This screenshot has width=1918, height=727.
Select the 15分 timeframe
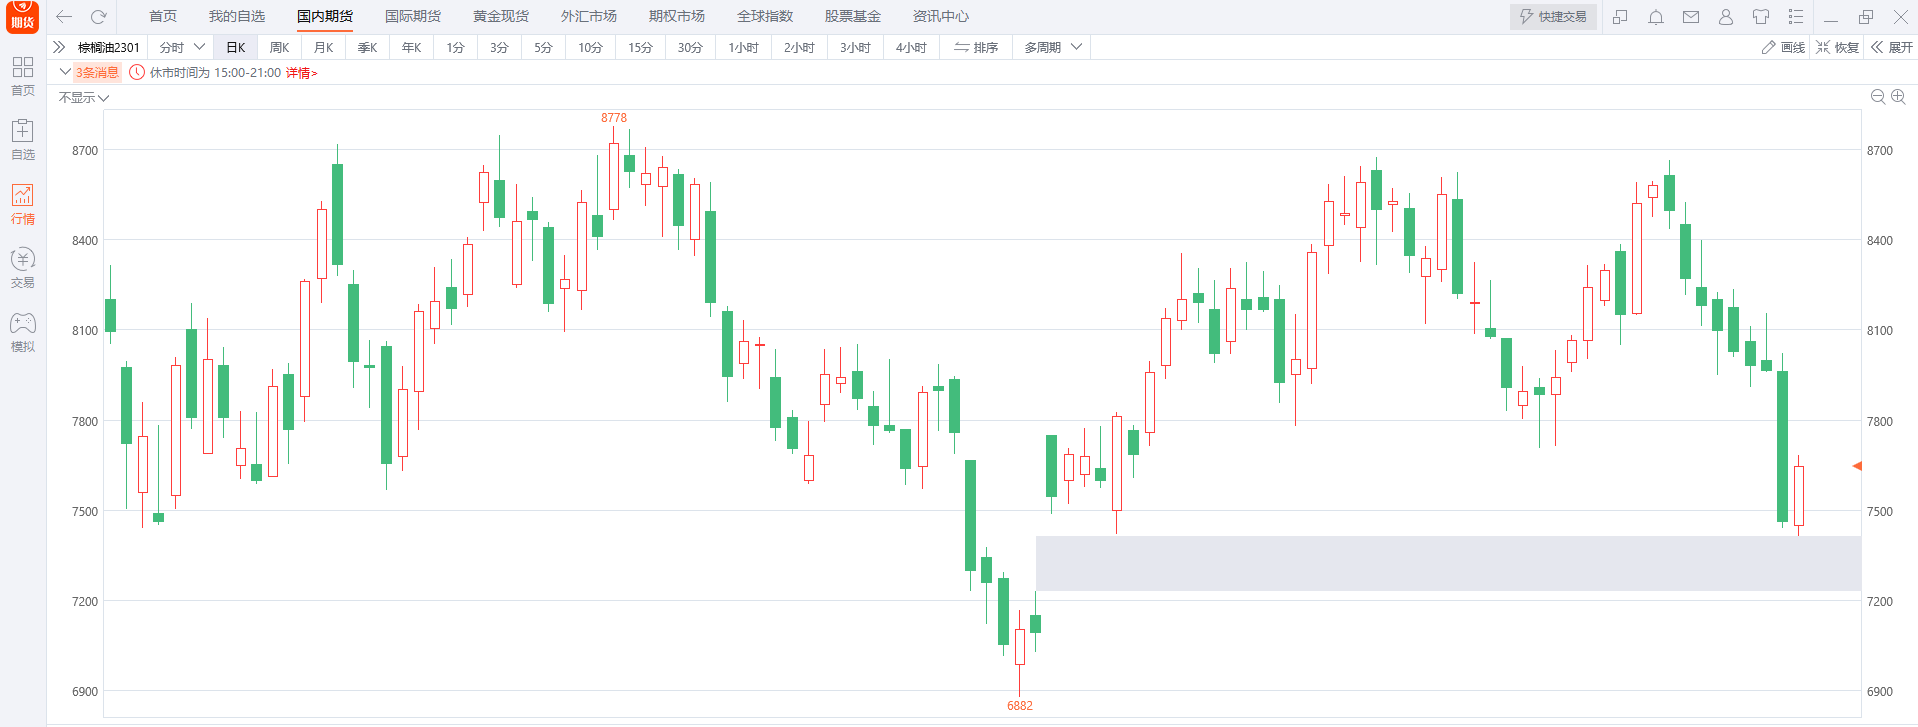click(640, 48)
